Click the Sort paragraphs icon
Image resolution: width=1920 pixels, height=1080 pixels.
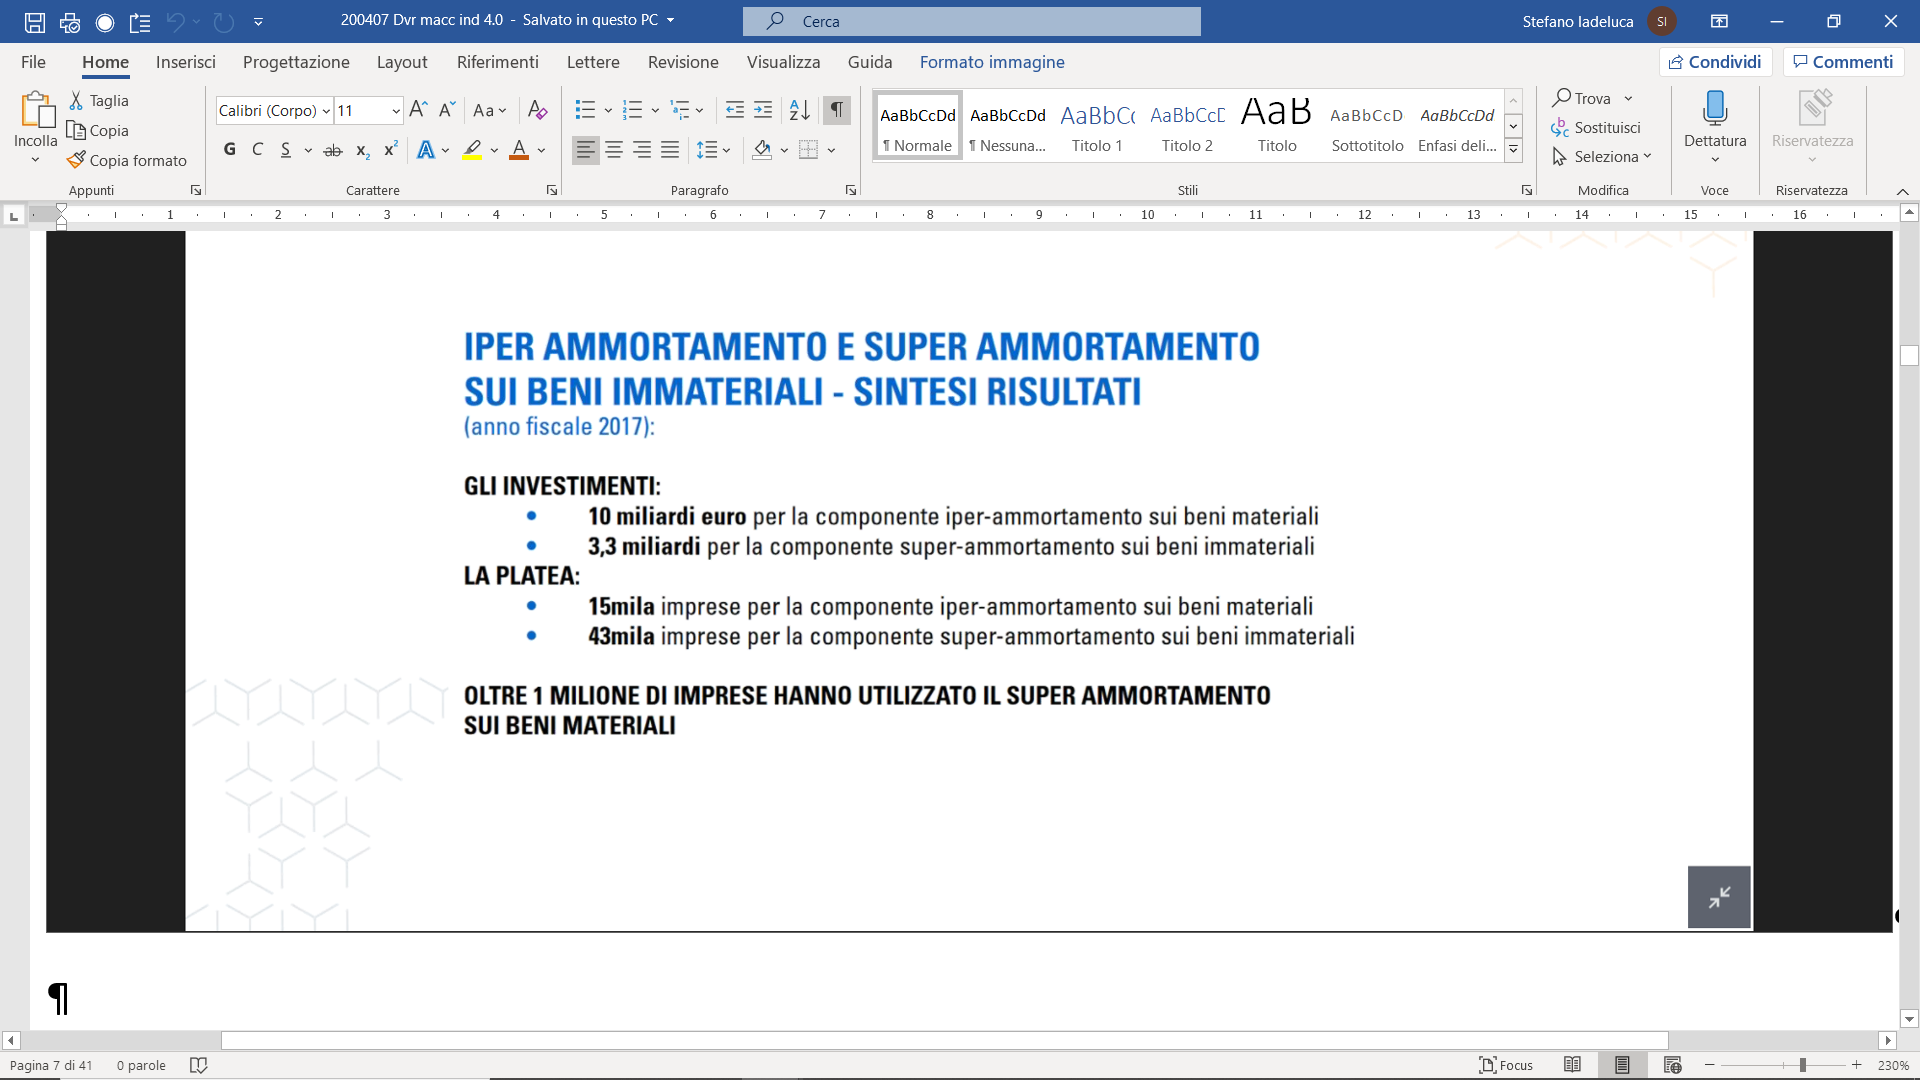pyautogui.click(x=799, y=110)
